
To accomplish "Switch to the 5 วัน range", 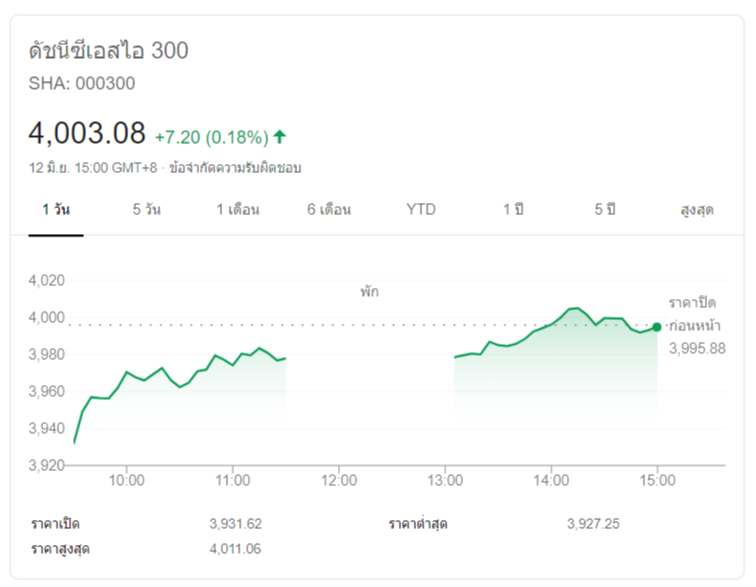I will pyautogui.click(x=146, y=210).
